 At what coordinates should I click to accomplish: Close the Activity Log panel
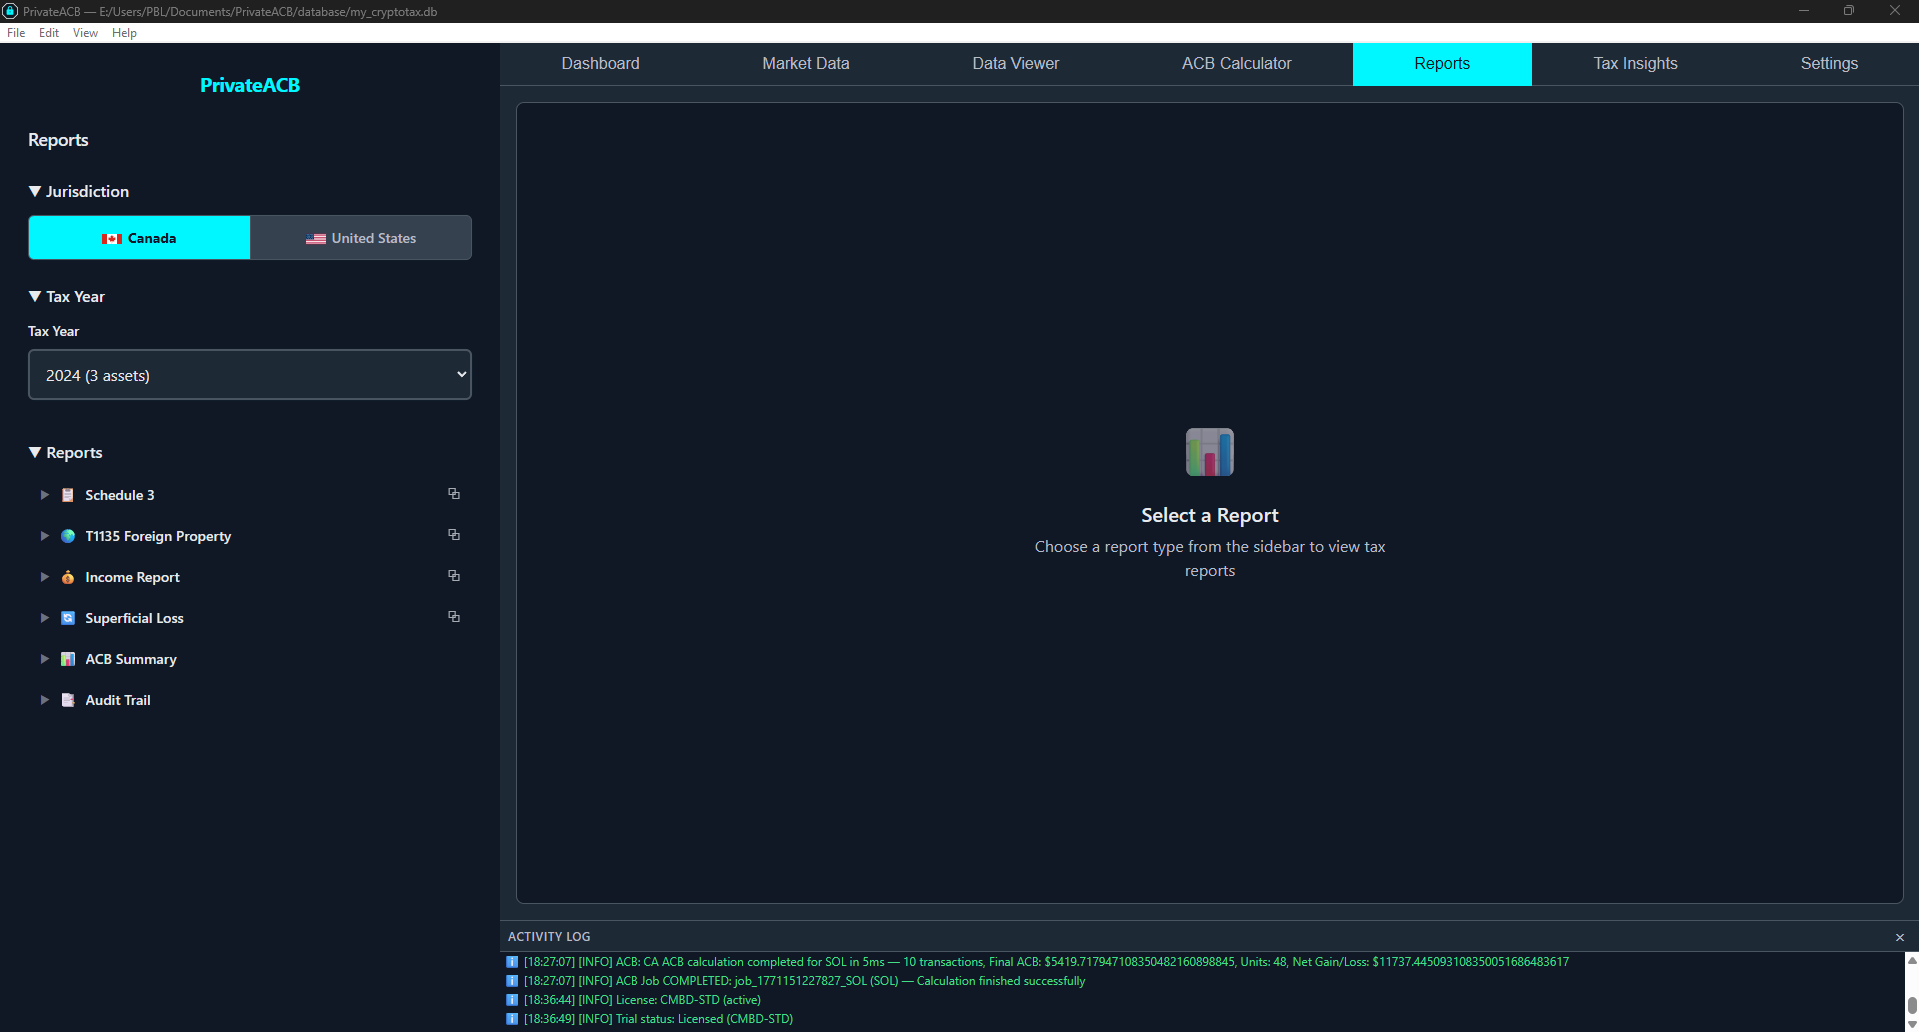click(1898, 938)
